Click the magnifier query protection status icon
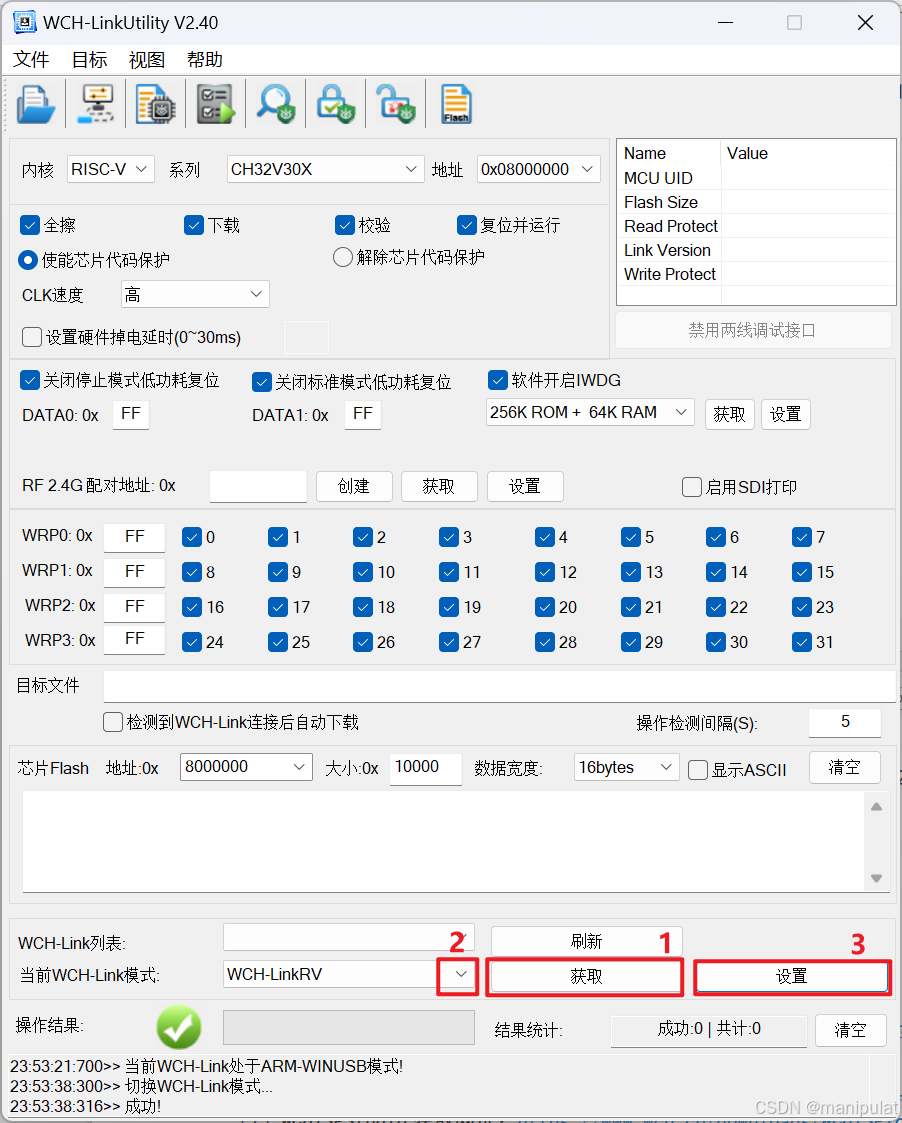The image size is (902, 1123). coord(276,105)
